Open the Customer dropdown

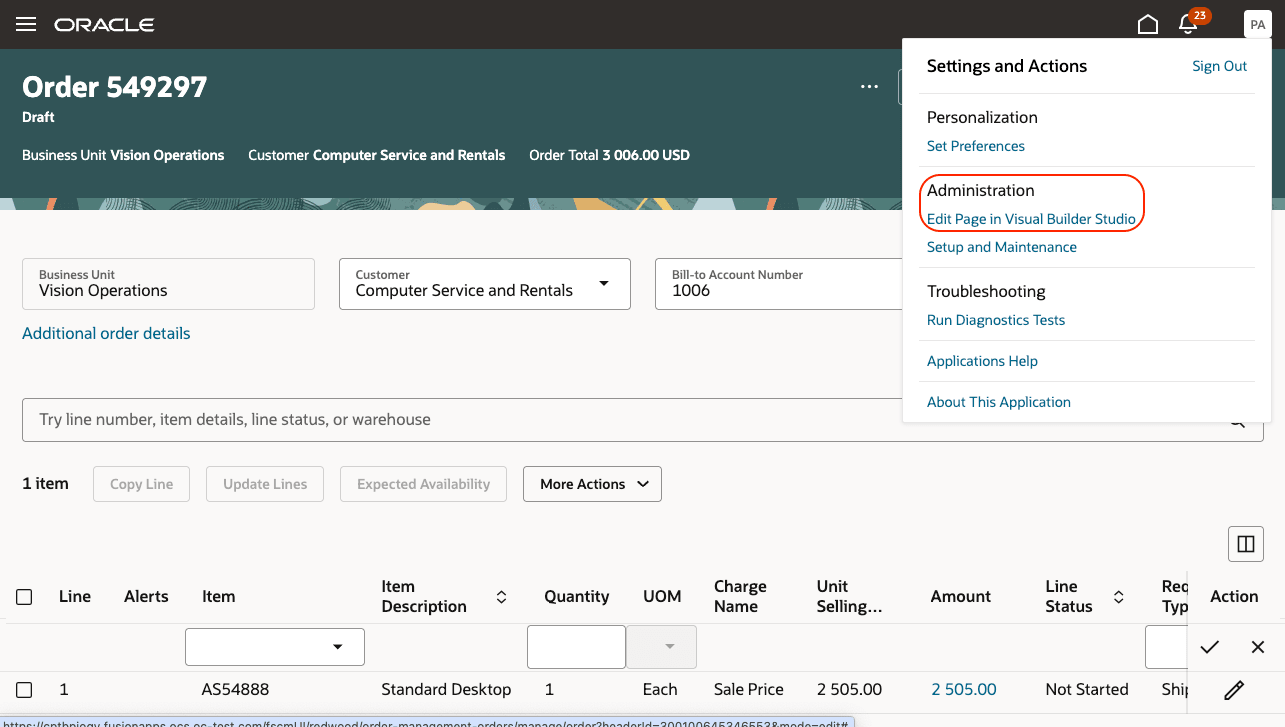pyautogui.click(x=604, y=284)
